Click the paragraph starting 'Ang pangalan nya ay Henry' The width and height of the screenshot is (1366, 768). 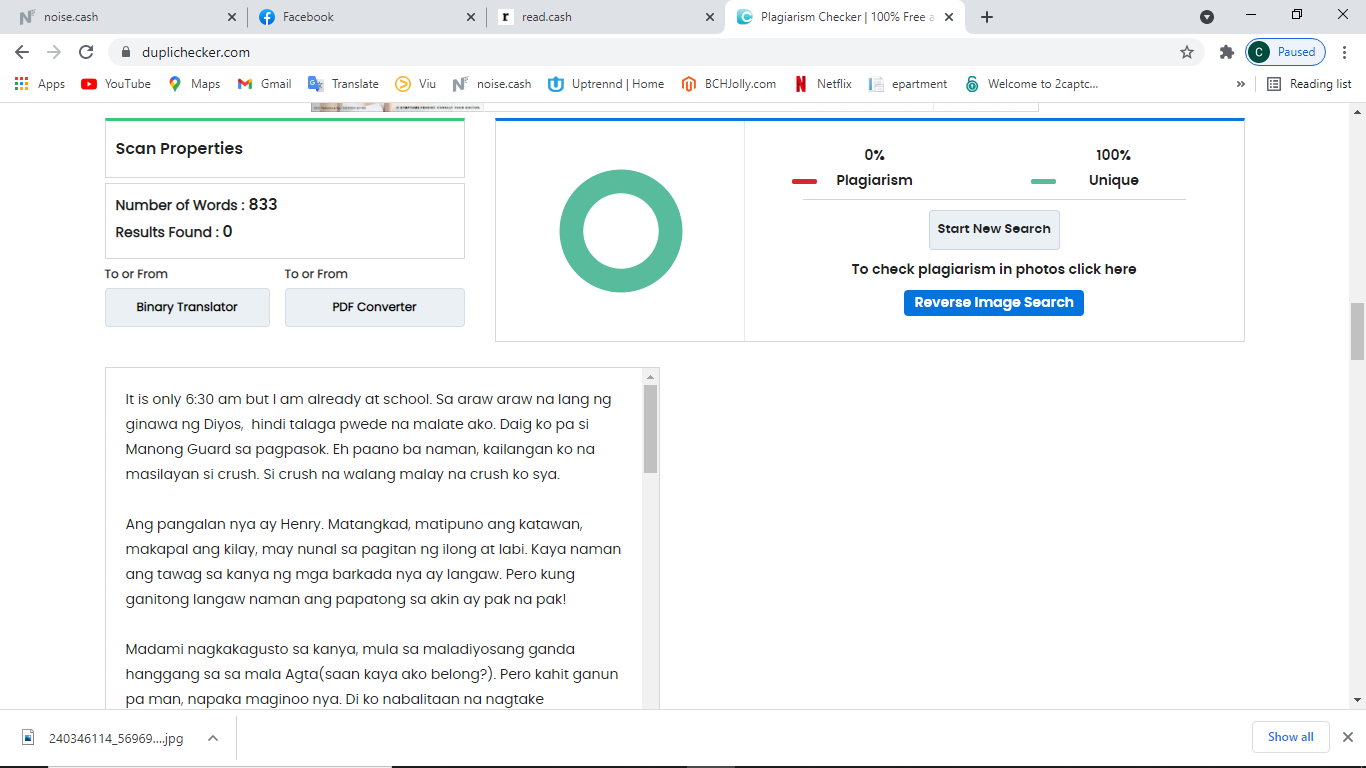click(x=373, y=562)
